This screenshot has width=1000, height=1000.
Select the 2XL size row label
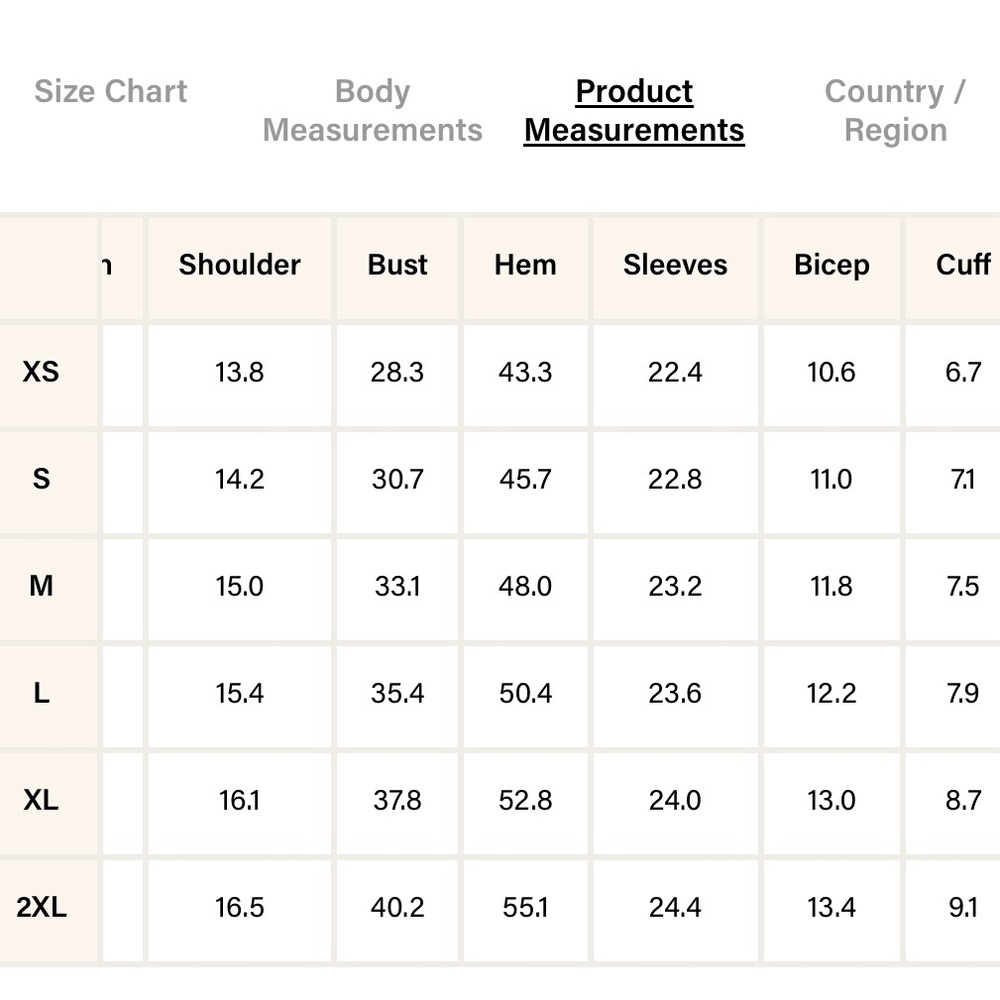point(41,908)
